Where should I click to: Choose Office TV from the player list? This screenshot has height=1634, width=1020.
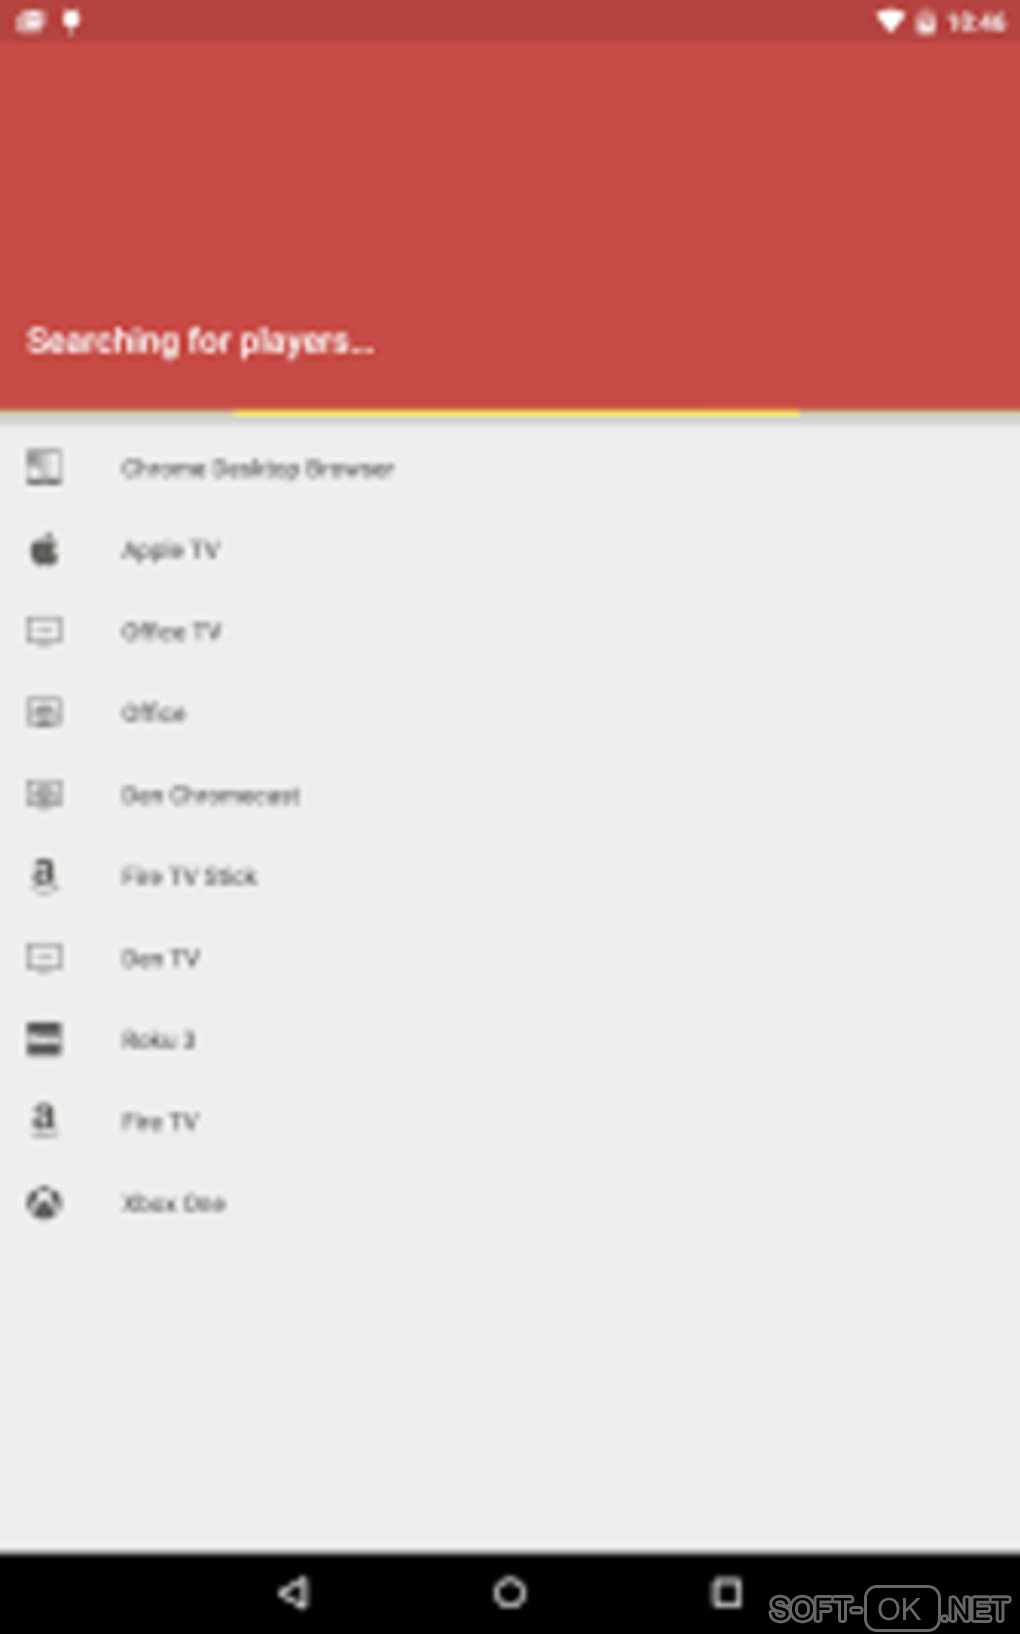(510, 631)
